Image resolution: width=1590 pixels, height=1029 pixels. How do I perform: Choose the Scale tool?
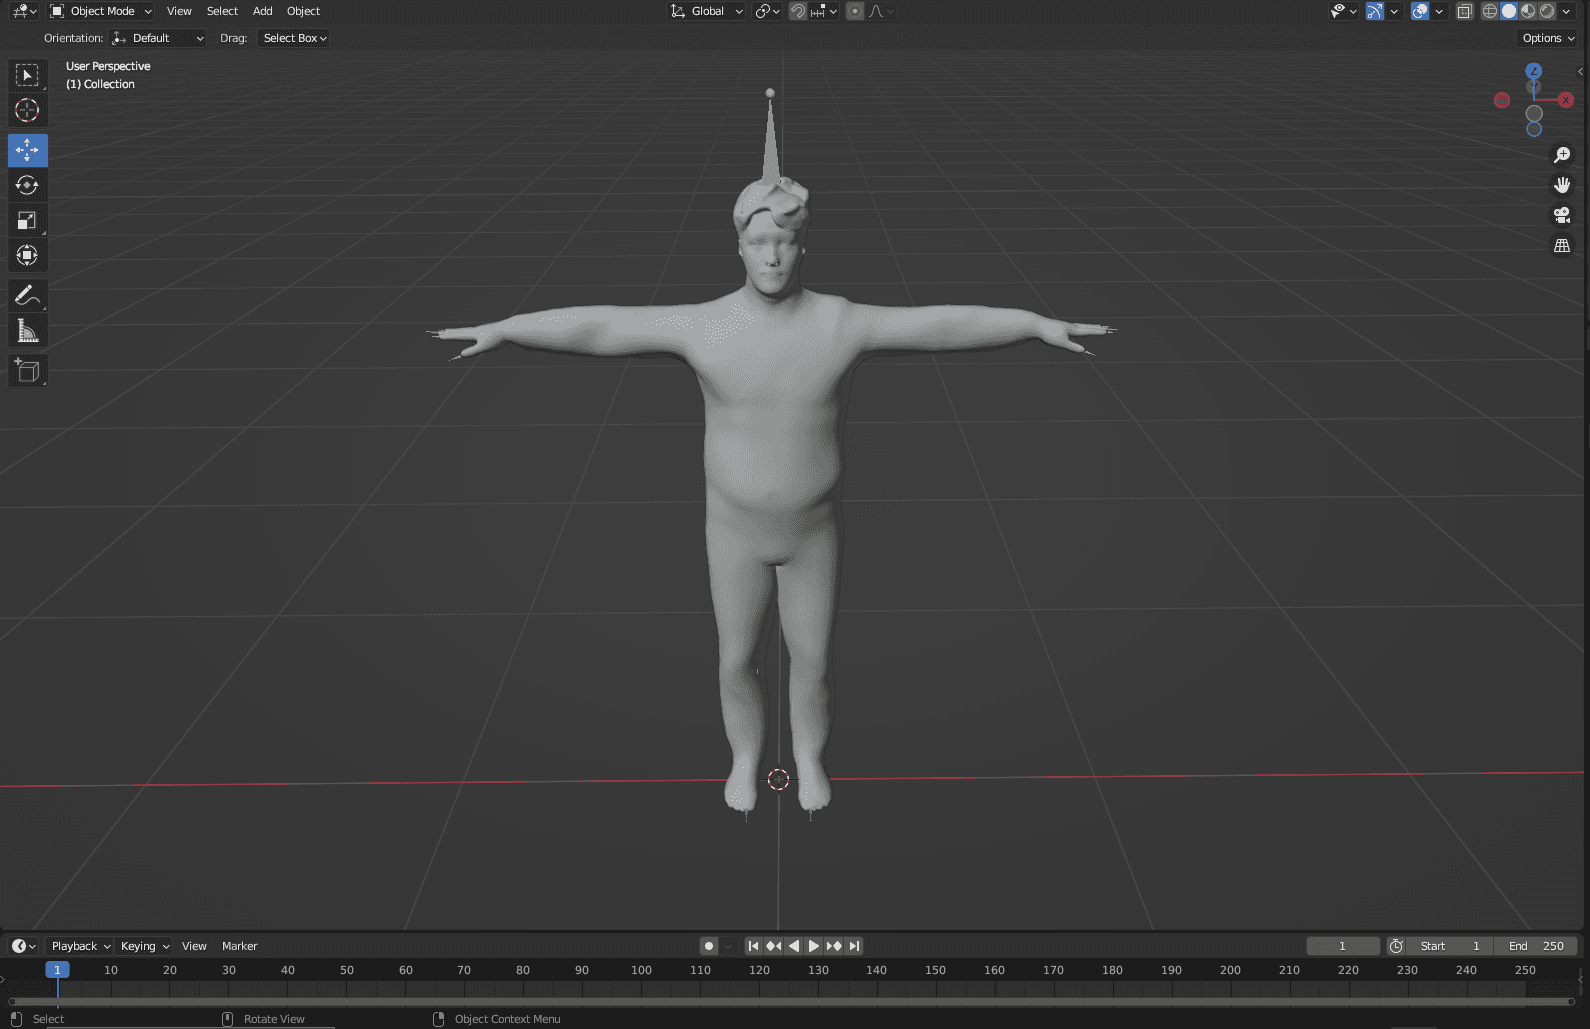pyautogui.click(x=27, y=220)
